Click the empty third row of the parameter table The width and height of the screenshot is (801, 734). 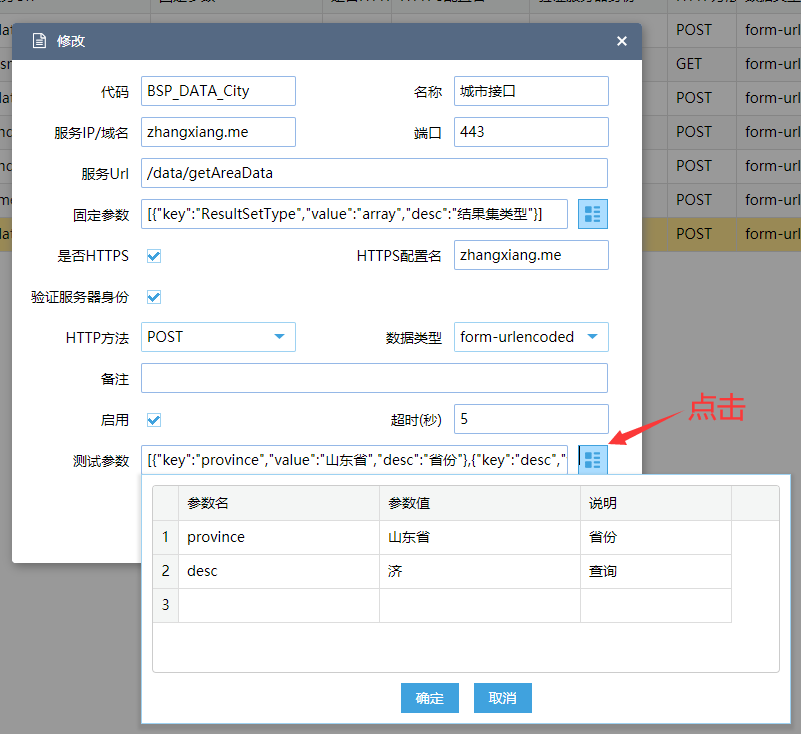click(x=278, y=605)
